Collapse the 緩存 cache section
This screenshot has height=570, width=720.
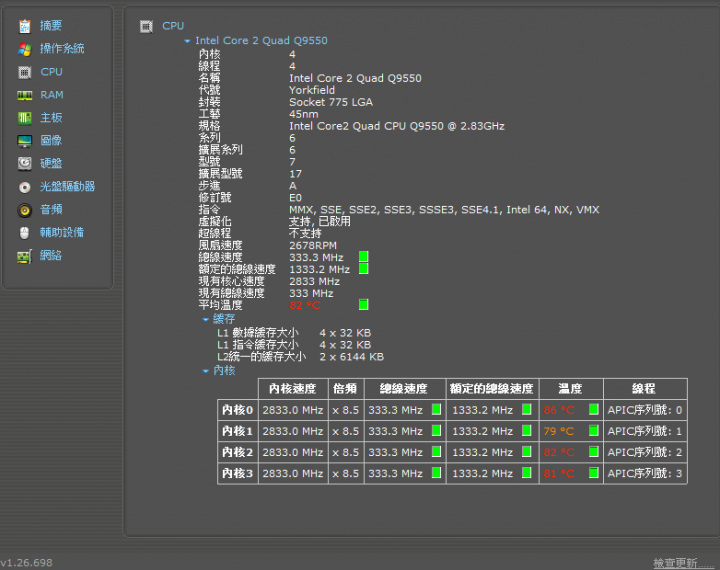[x=206, y=319]
